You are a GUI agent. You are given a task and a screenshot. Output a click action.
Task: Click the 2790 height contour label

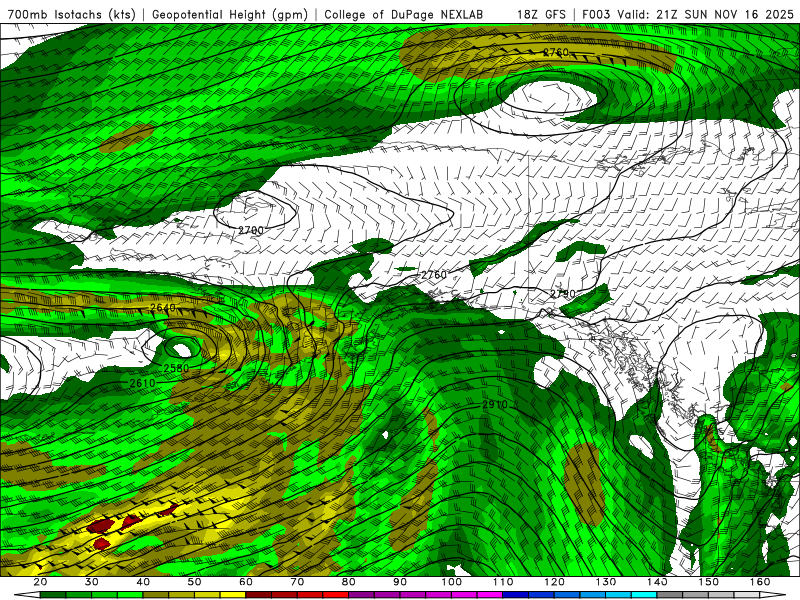563,294
